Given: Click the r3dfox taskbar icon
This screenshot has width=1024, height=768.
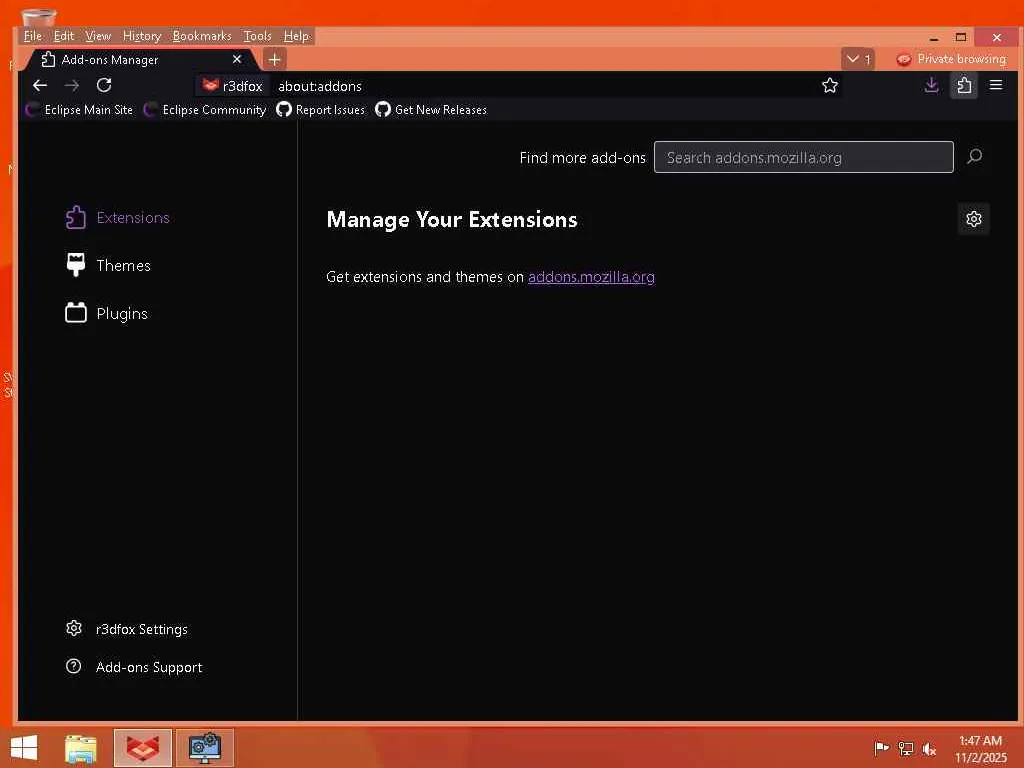Looking at the screenshot, I should click(143, 748).
